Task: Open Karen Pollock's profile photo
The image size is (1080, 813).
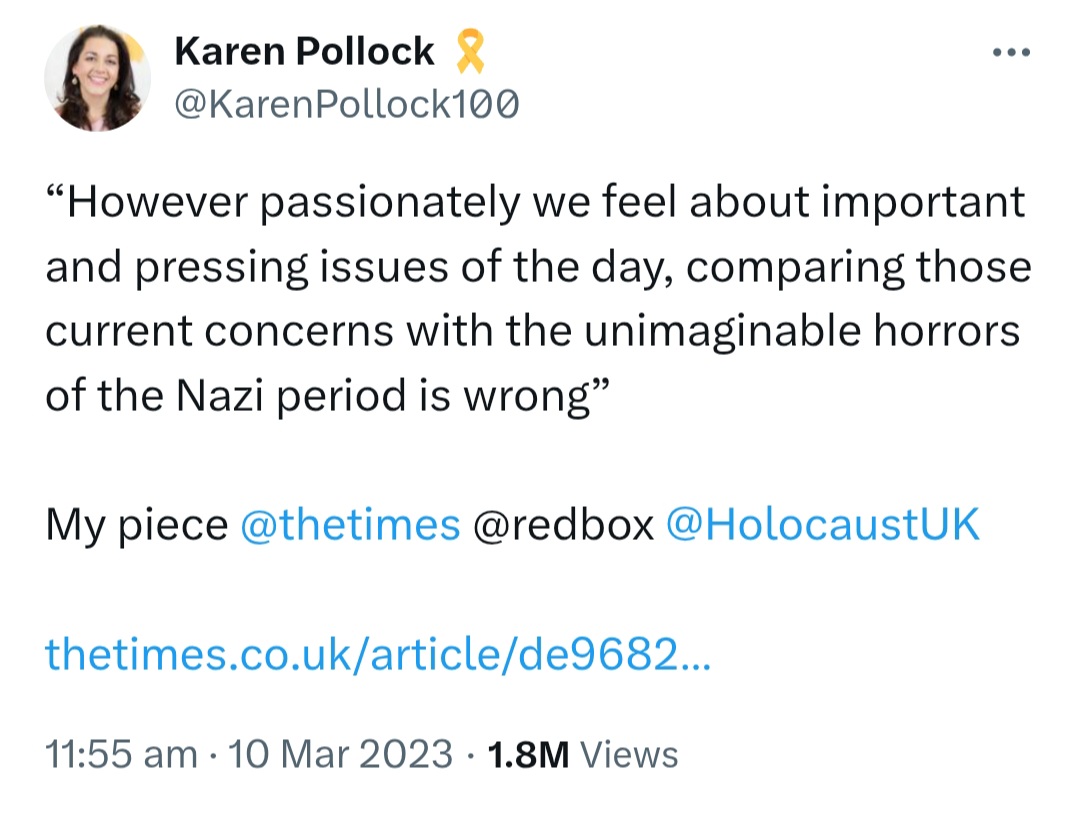Action: click(97, 78)
